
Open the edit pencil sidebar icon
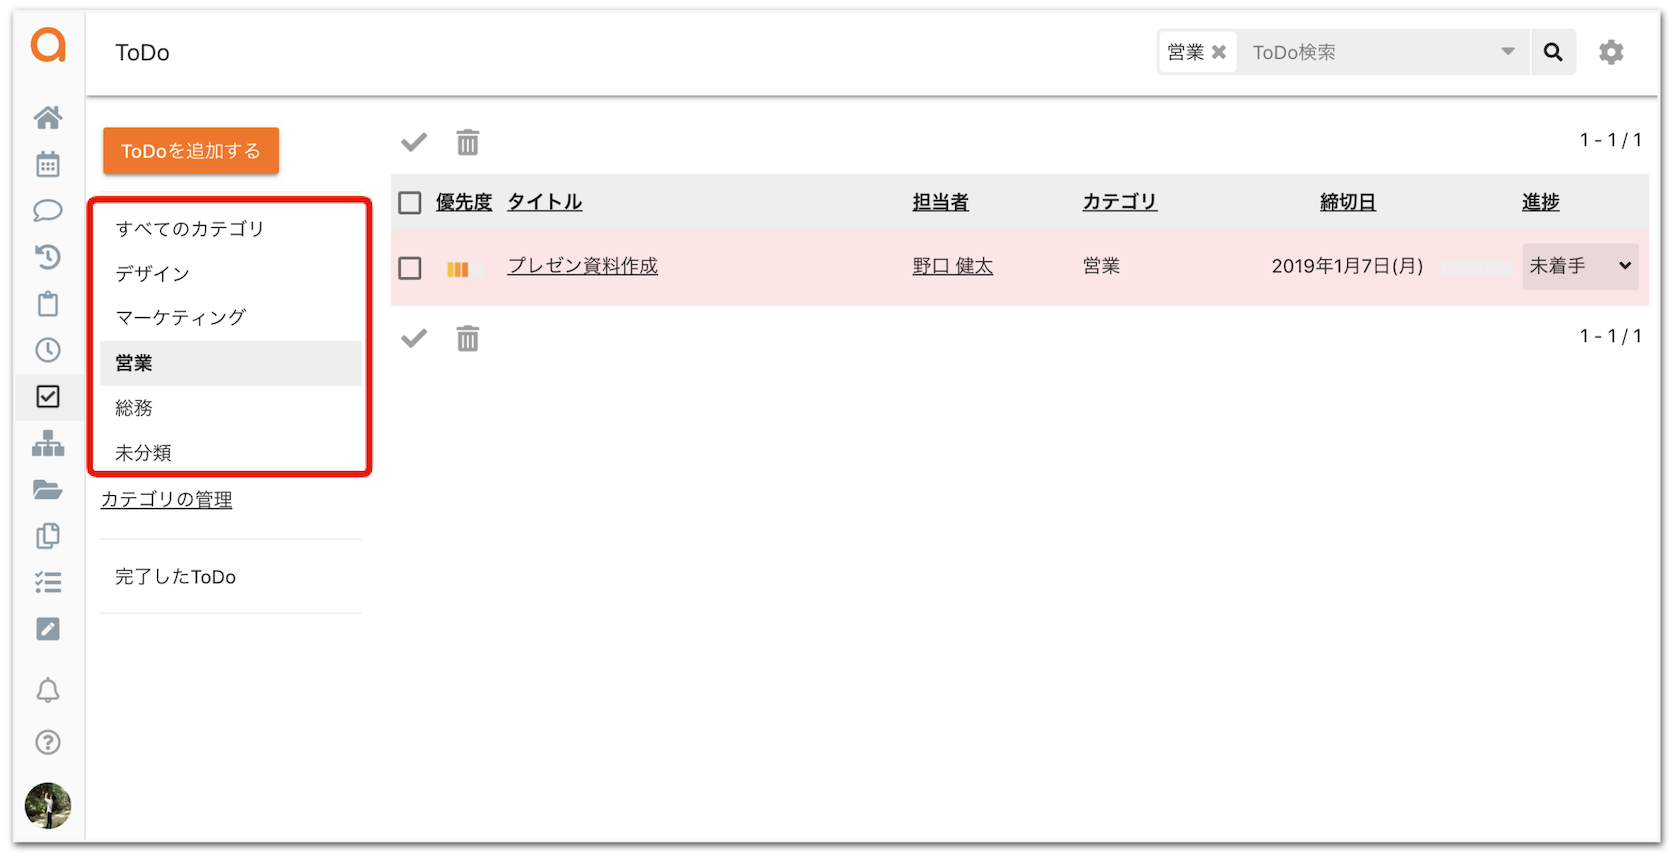pos(48,629)
